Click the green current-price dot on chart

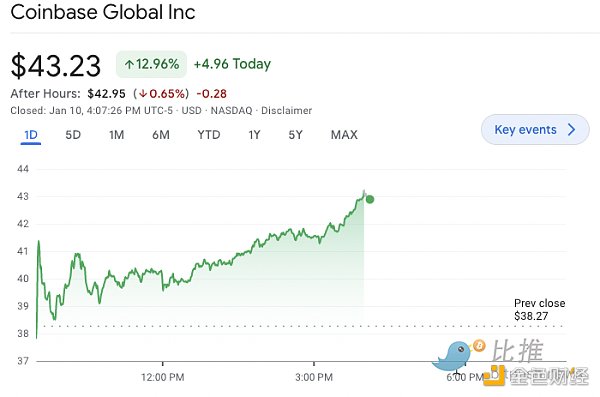pos(370,199)
